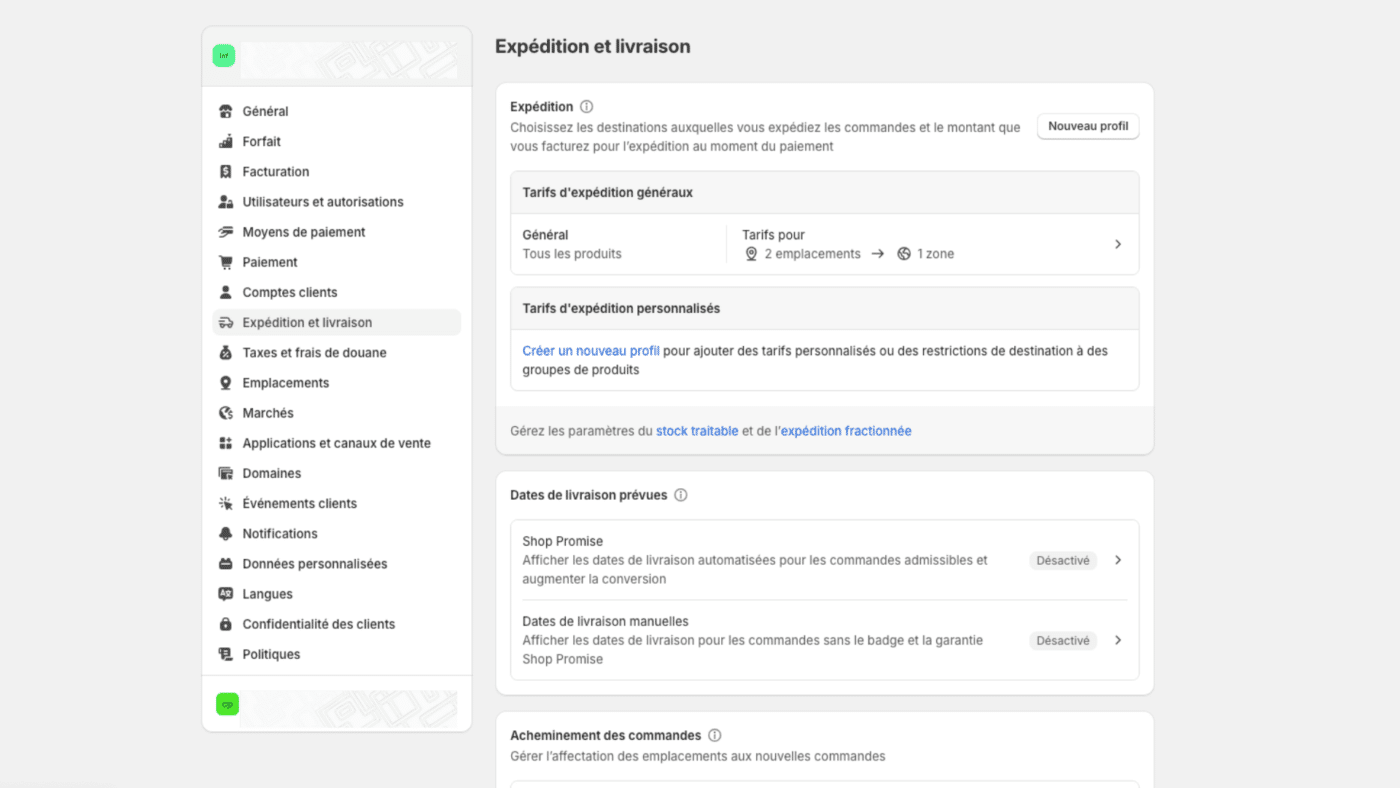Click the Paiement shopping cart icon

pyautogui.click(x=225, y=262)
